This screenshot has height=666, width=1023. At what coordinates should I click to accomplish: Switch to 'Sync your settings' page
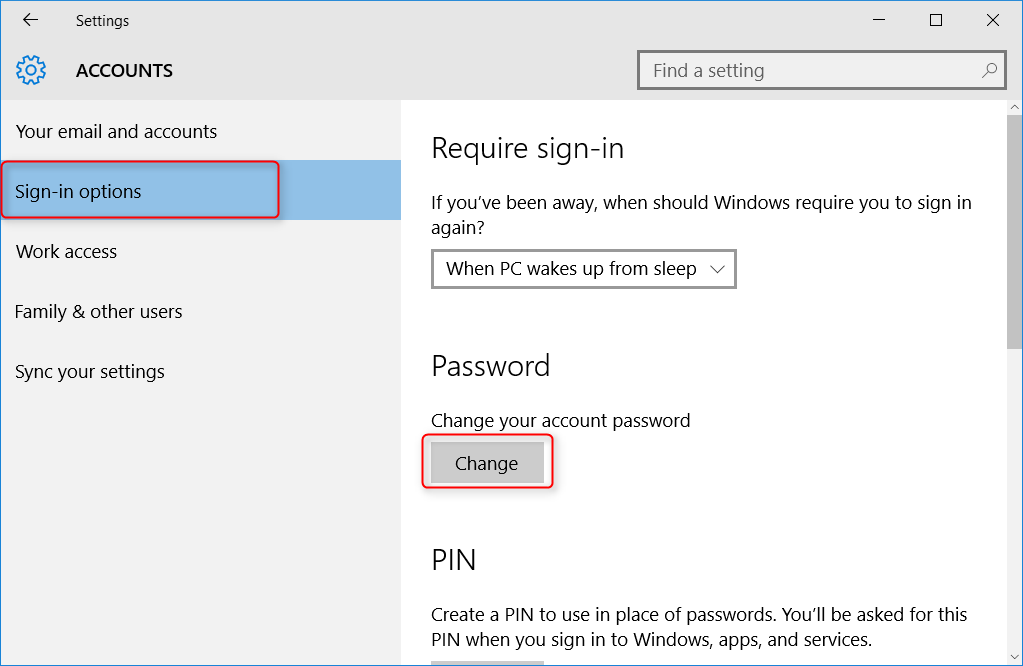click(90, 372)
